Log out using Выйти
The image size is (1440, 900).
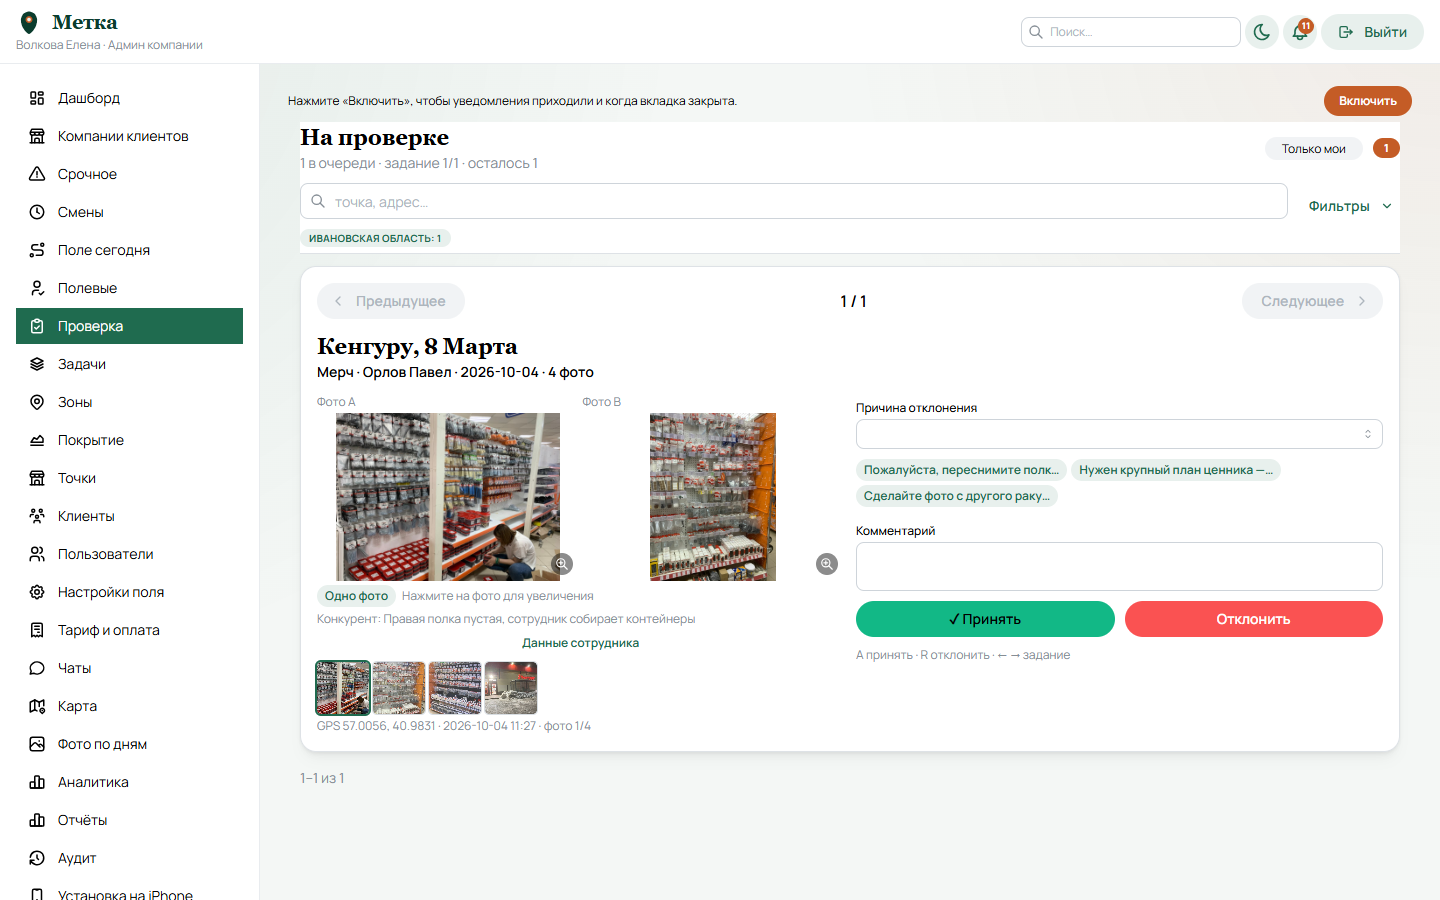(1372, 32)
